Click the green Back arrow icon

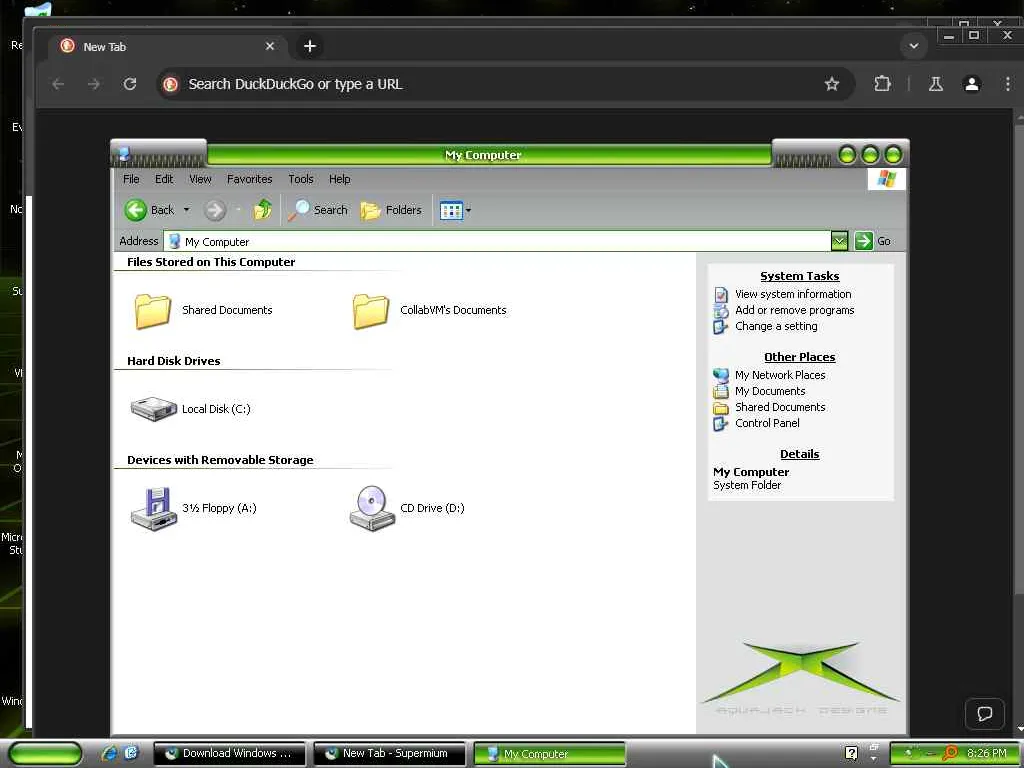pos(136,210)
